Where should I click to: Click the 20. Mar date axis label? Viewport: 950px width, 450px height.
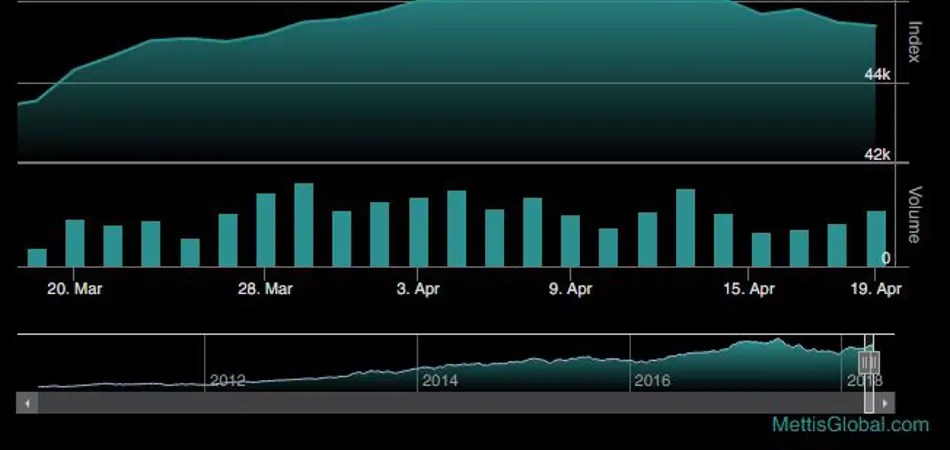(76, 289)
